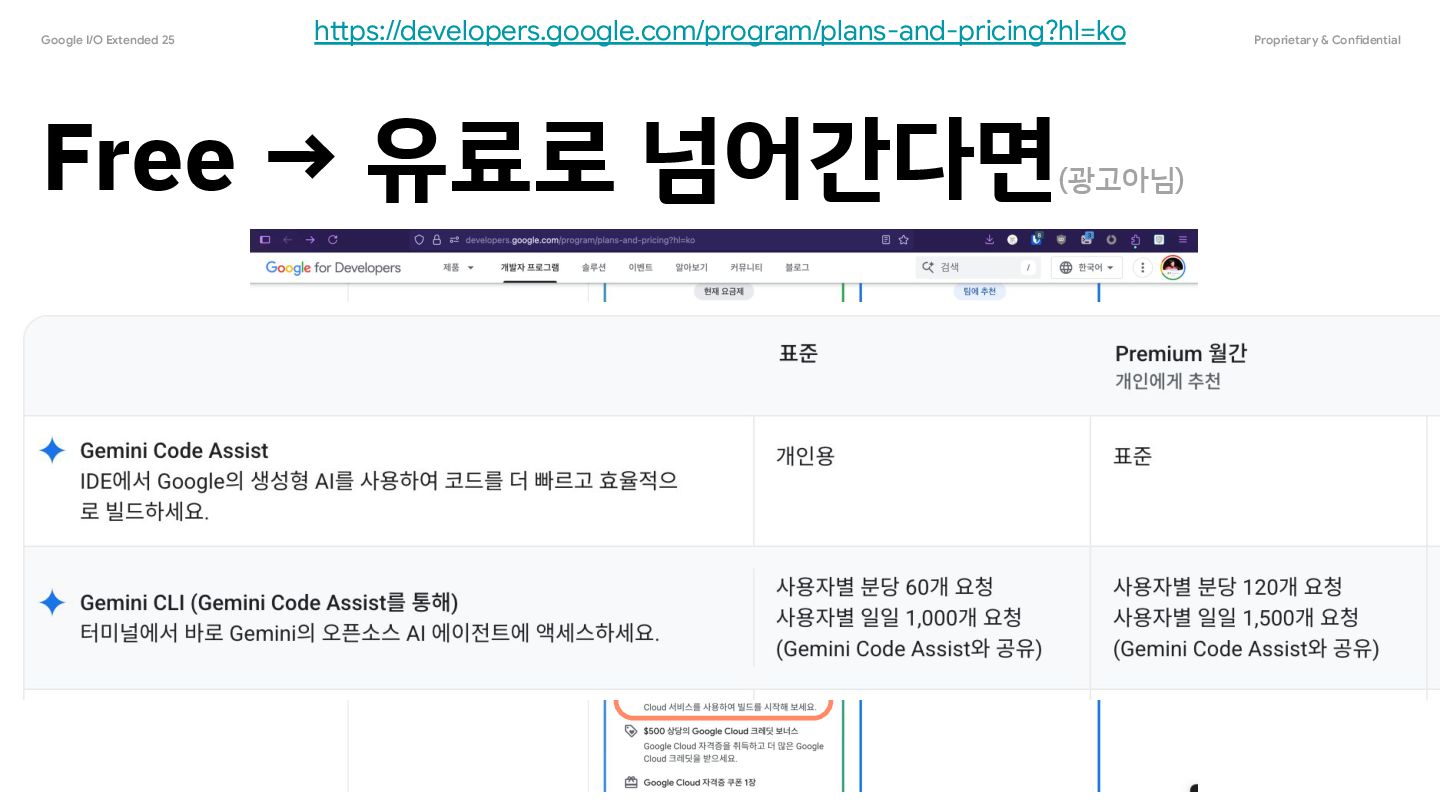This screenshot has height=810, width=1440.
Task: Open the 한국어 language dropdown
Action: click(x=1087, y=268)
